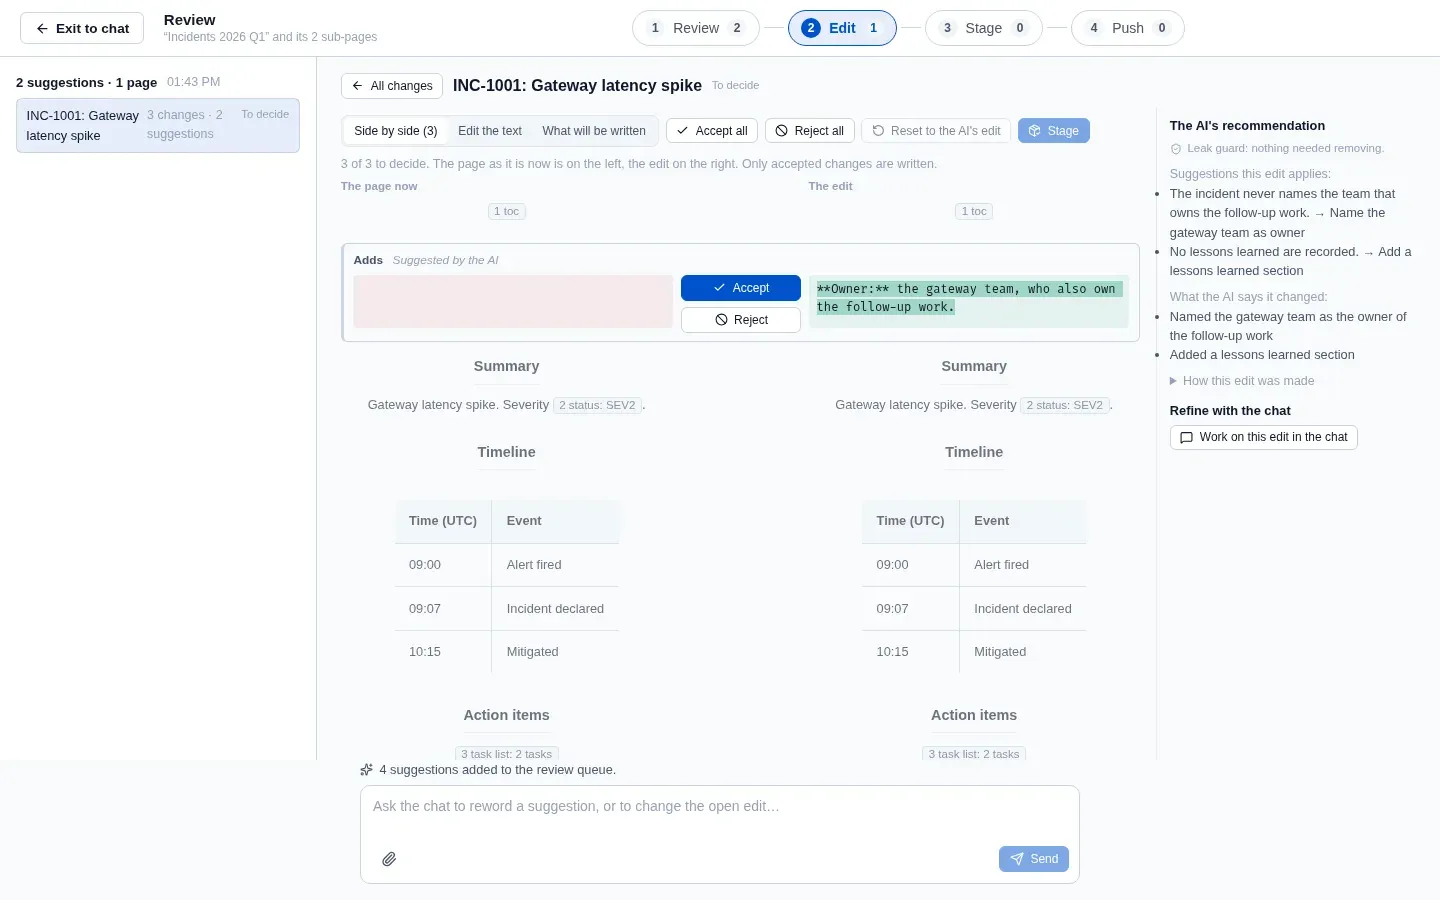Click the 1 toc chip under The edit
1440x900 pixels.
tap(974, 211)
